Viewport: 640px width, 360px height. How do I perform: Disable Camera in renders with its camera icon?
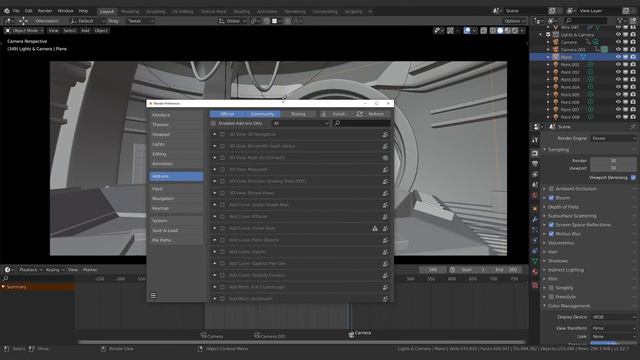[633, 42]
